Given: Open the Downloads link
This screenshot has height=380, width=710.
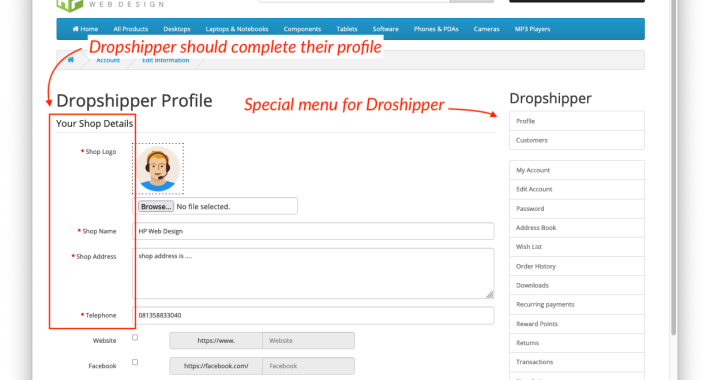Looking at the screenshot, I should pos(577,285).
